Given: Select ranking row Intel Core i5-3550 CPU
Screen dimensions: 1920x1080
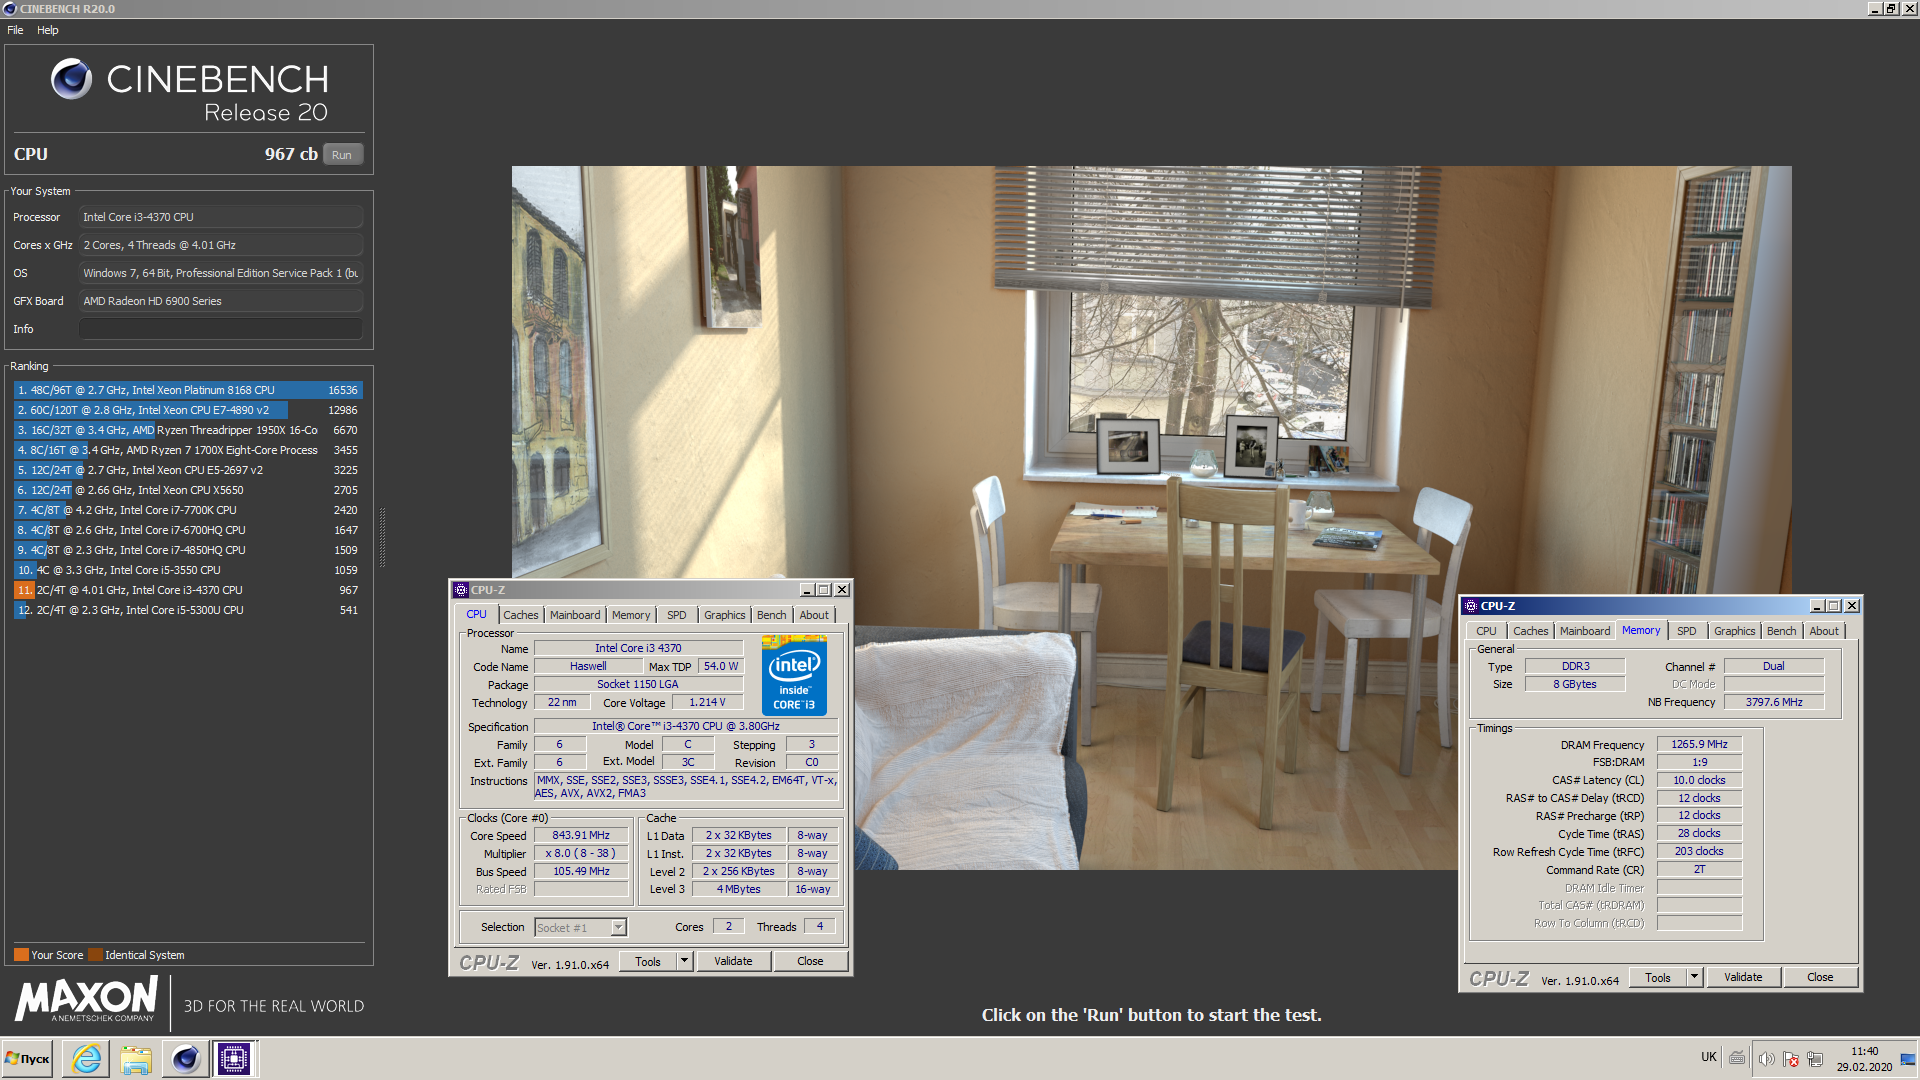Looking at the screenshot, I should click(188, 570).
